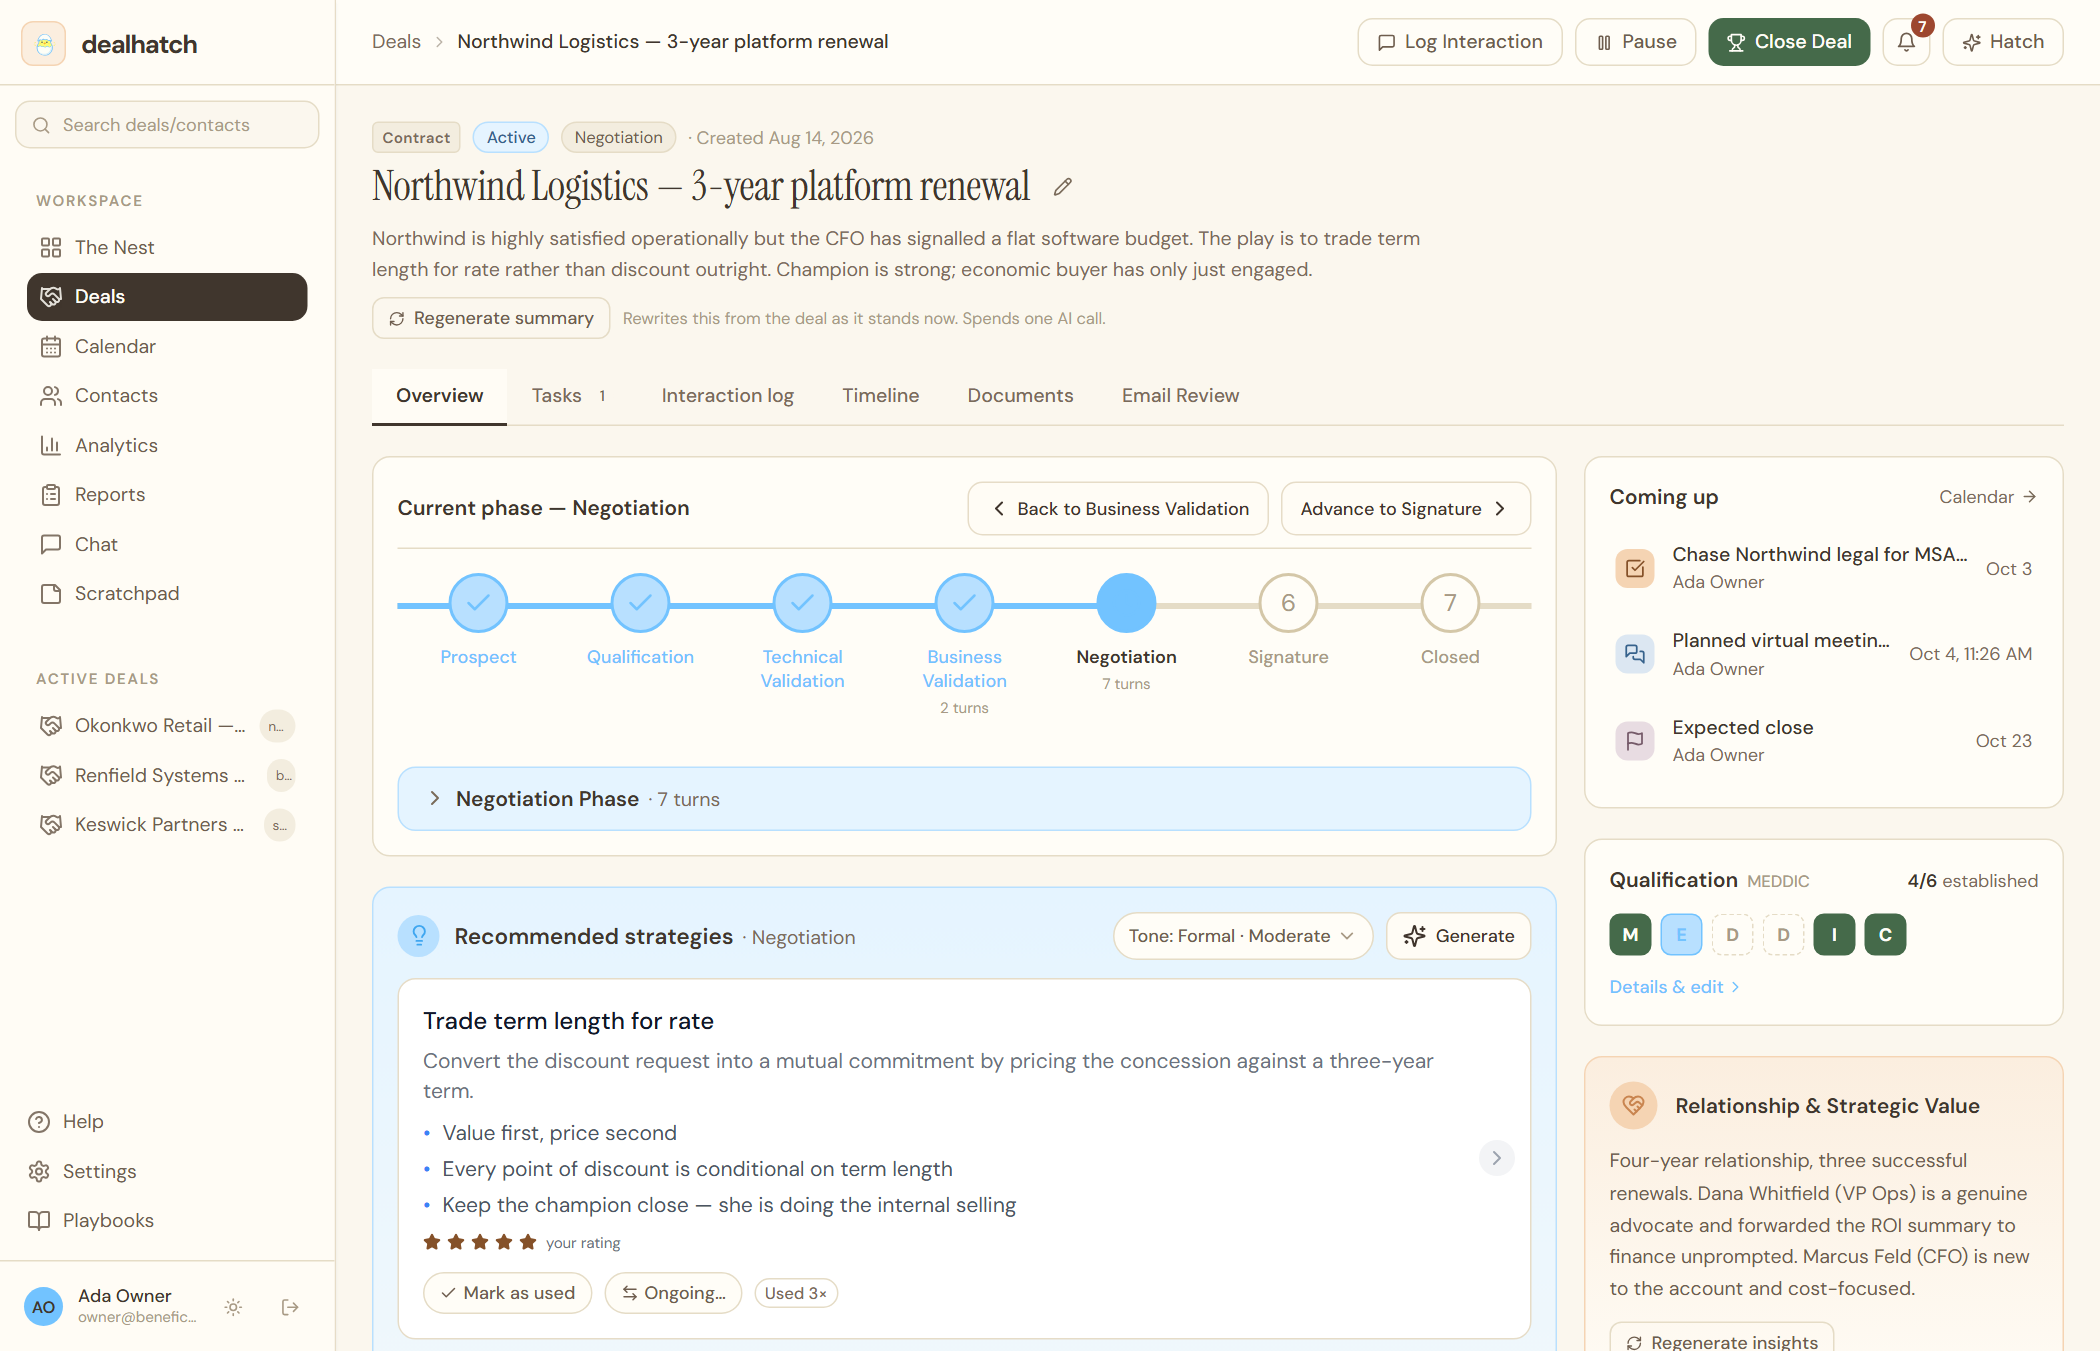Open the Email Review tab
The height and width of the screenshot is (1351, 2100).
(1180, 396)
